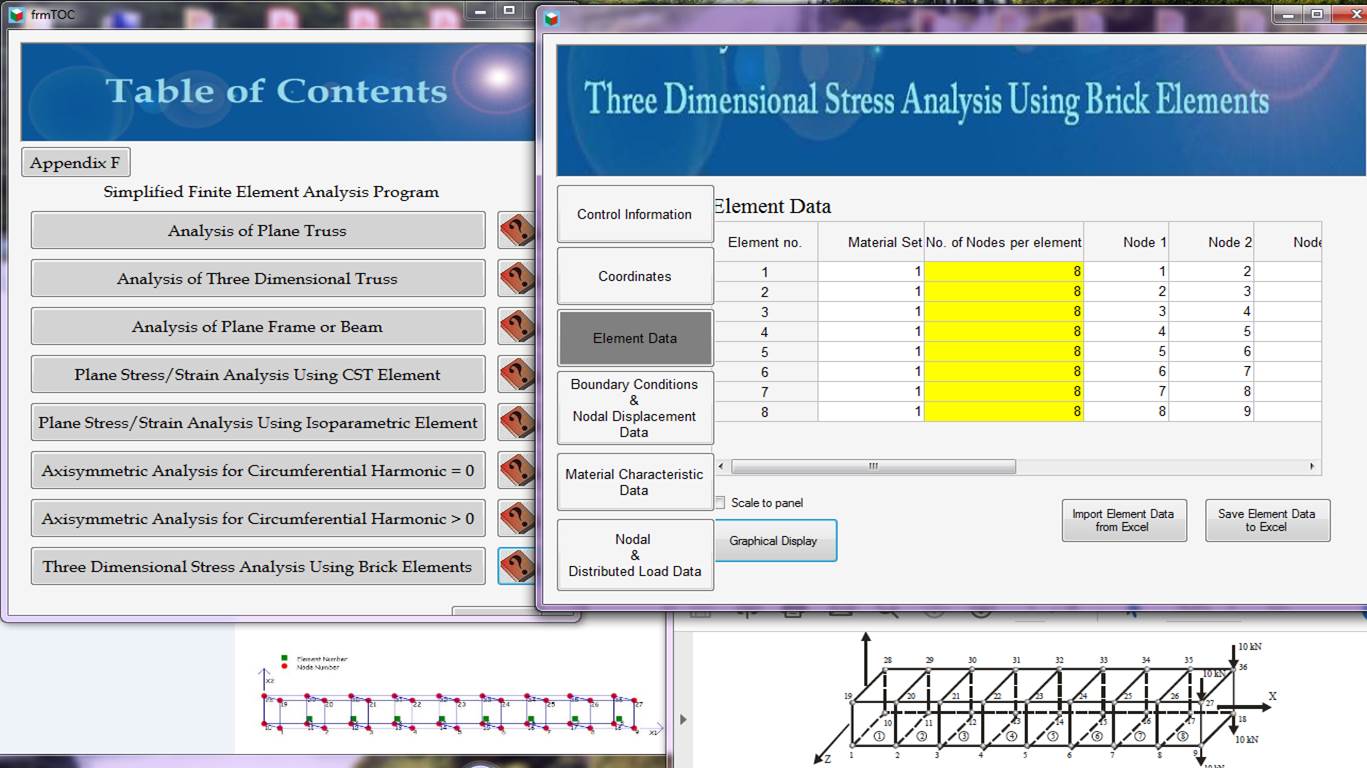Click nodes-per-element cell in element 1 row
The width and height of the screenshot is (1367, 768).
[x=1004, y=272]
